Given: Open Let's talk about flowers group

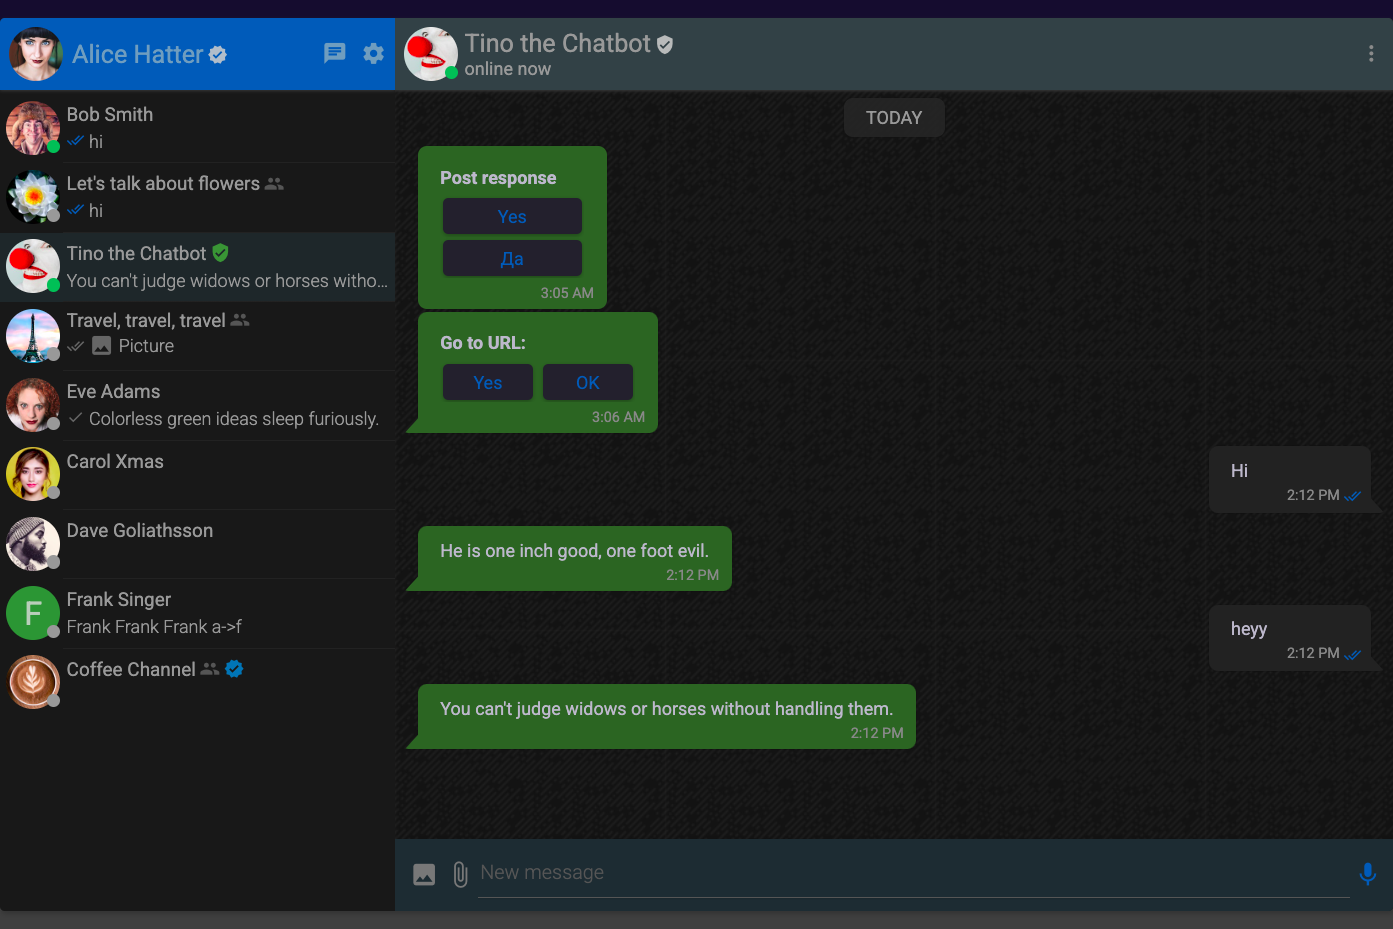Looking at the screenshot, I should click(198, 197).
